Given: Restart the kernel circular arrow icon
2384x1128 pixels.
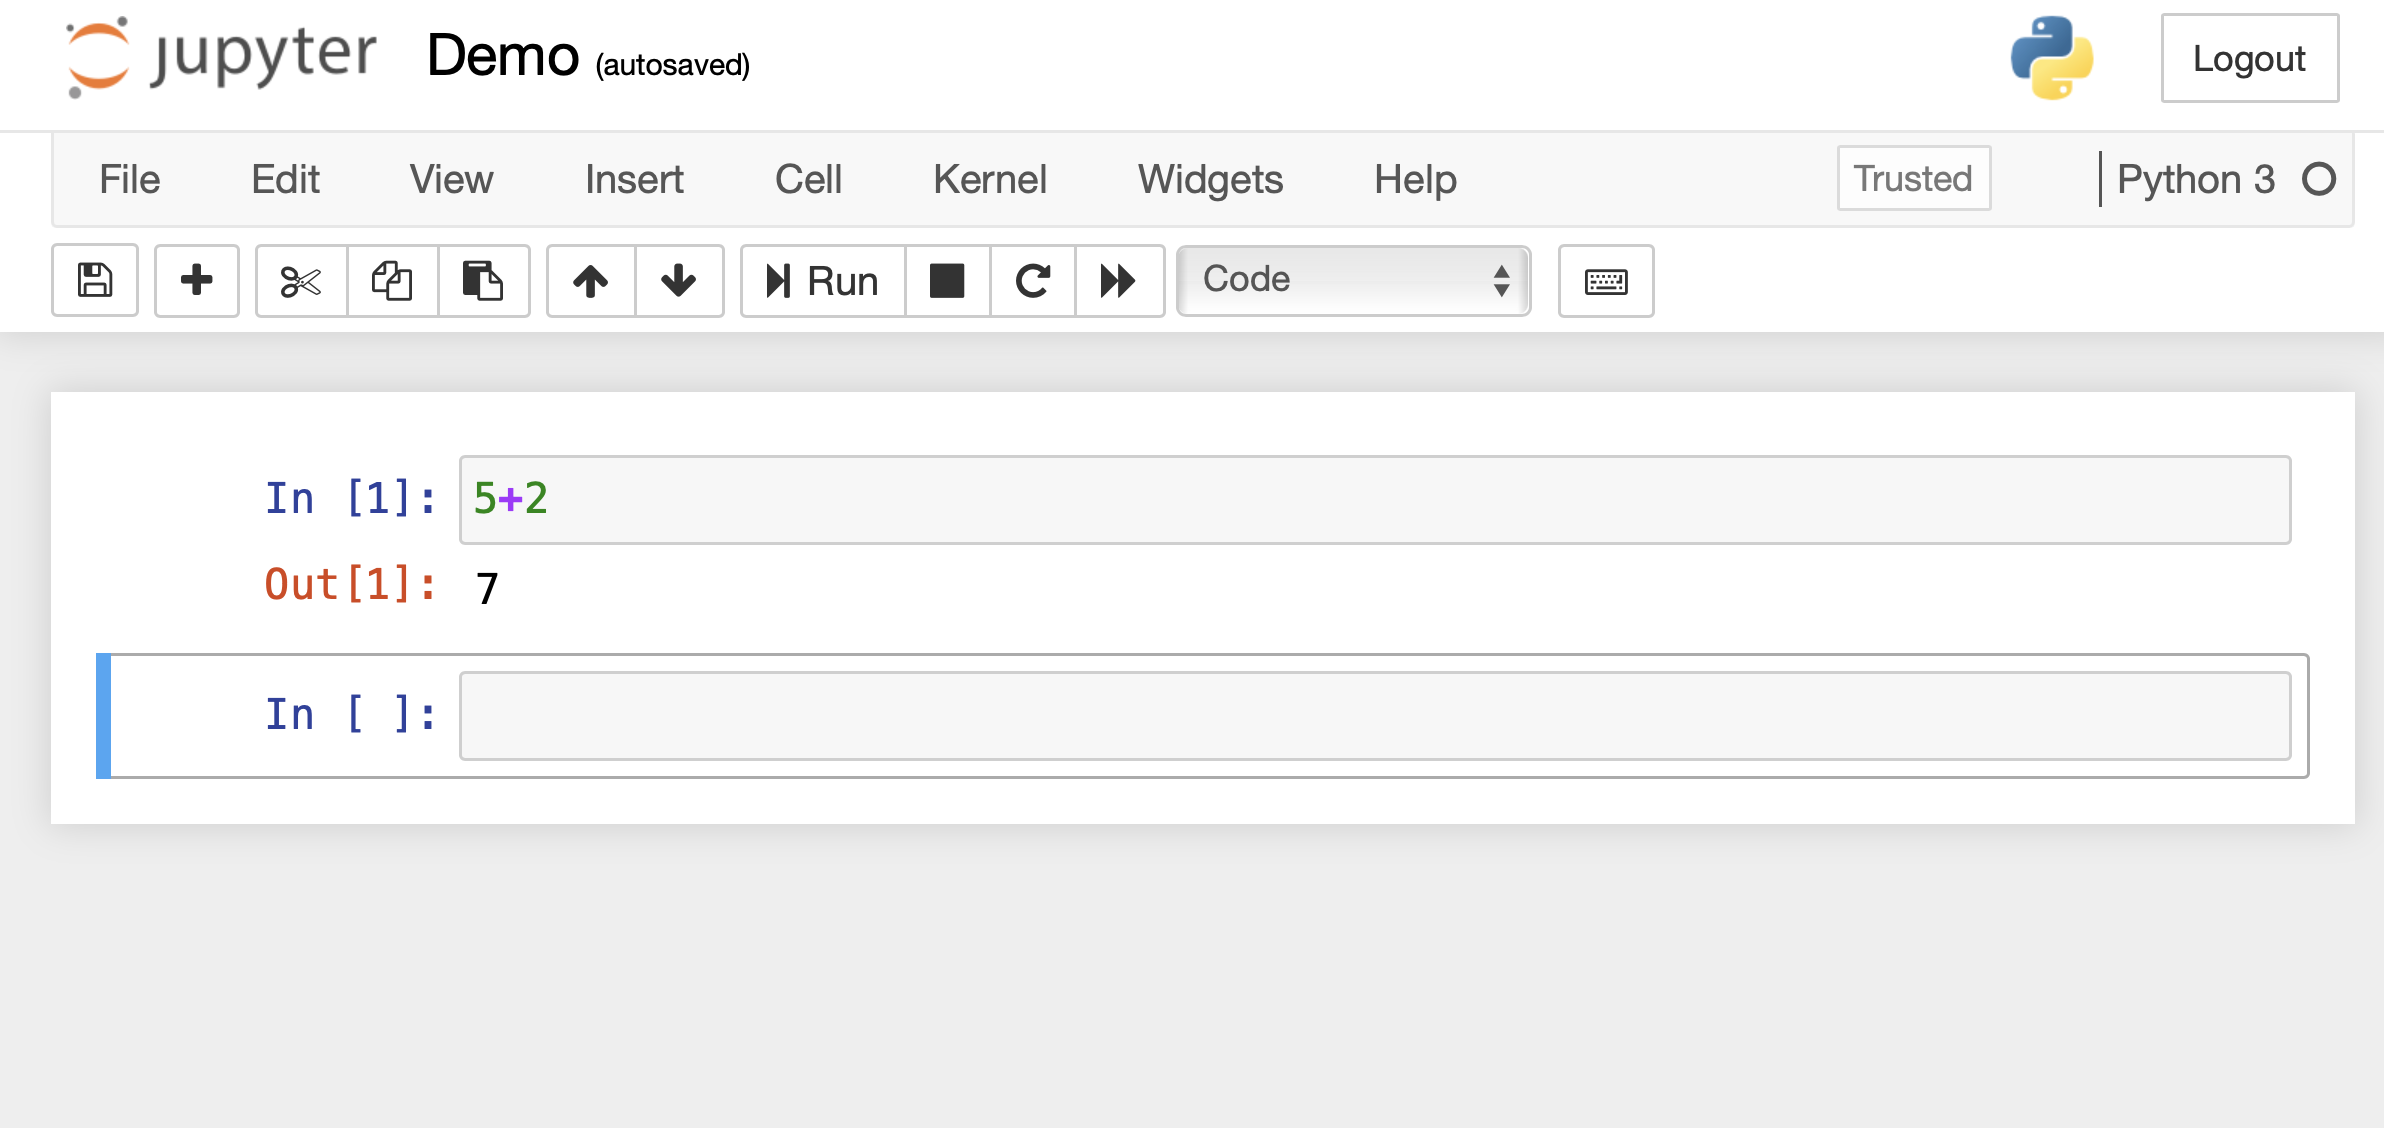Looking at the screenshot, I should 1033,280.
